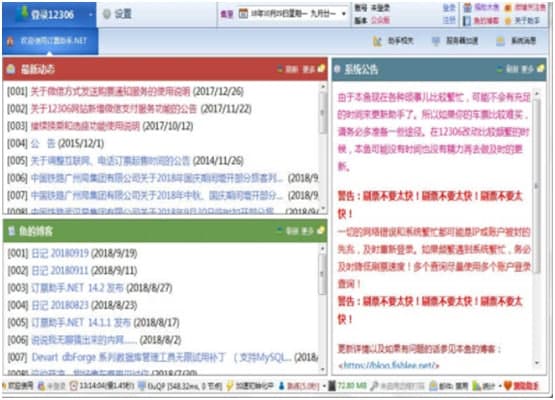Click the icon beside 助手相关
The image size is (555, 400).
pyautogui.click(x=377, y=41)
